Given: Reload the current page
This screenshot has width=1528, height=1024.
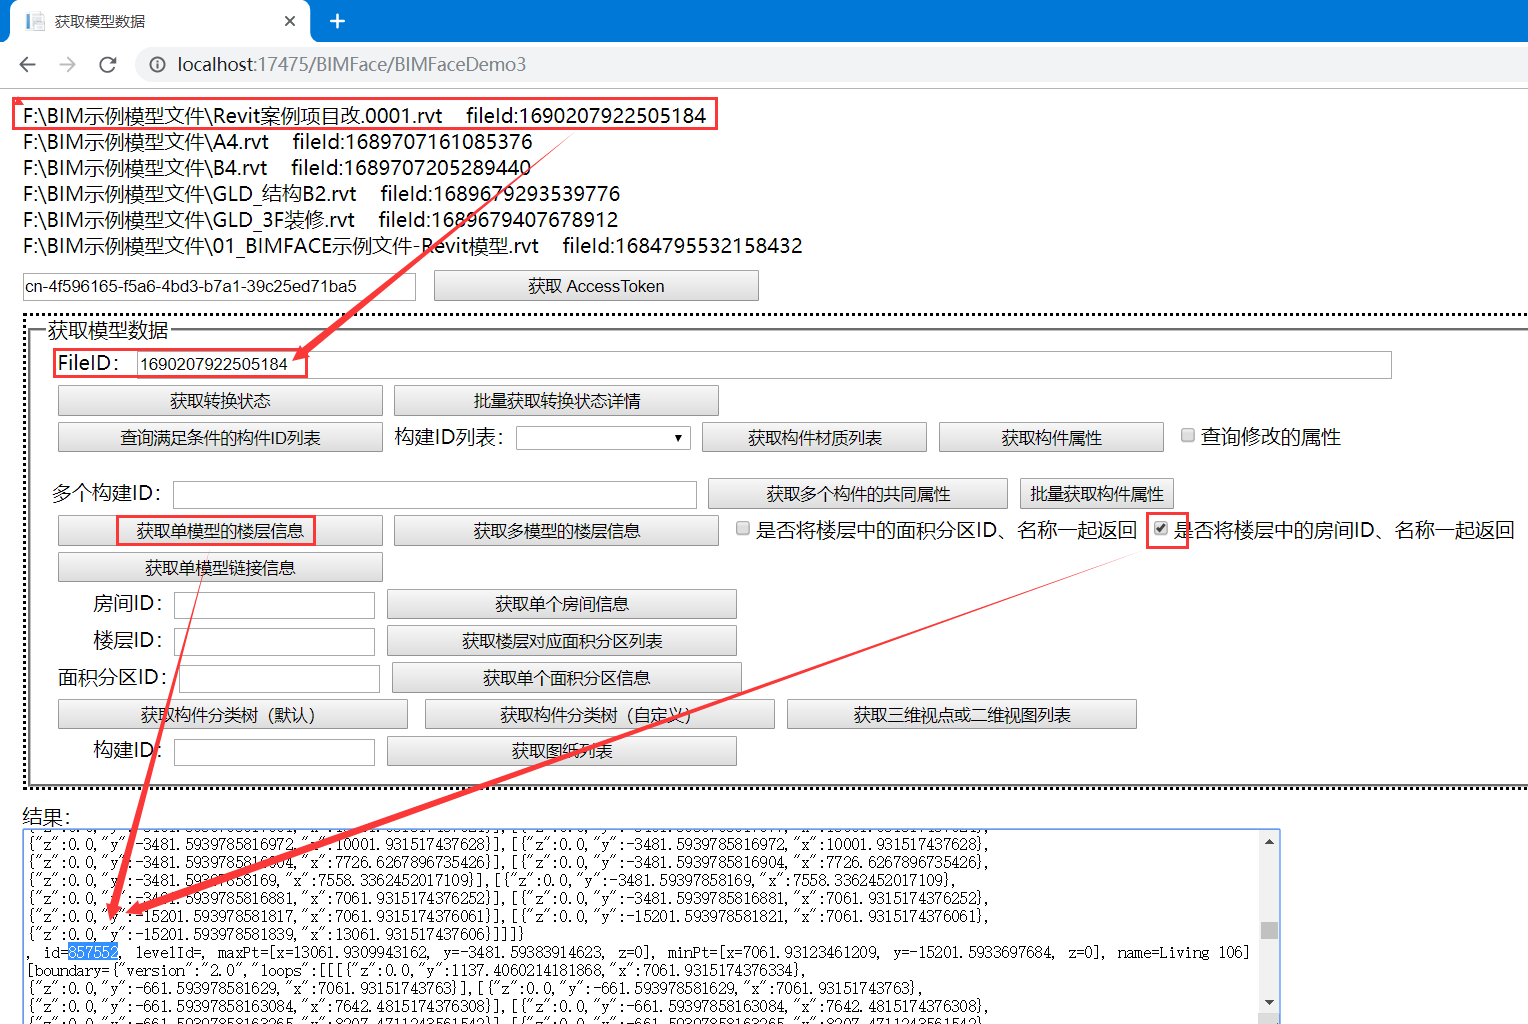Looking at the screenshot, I should [107, 64].
